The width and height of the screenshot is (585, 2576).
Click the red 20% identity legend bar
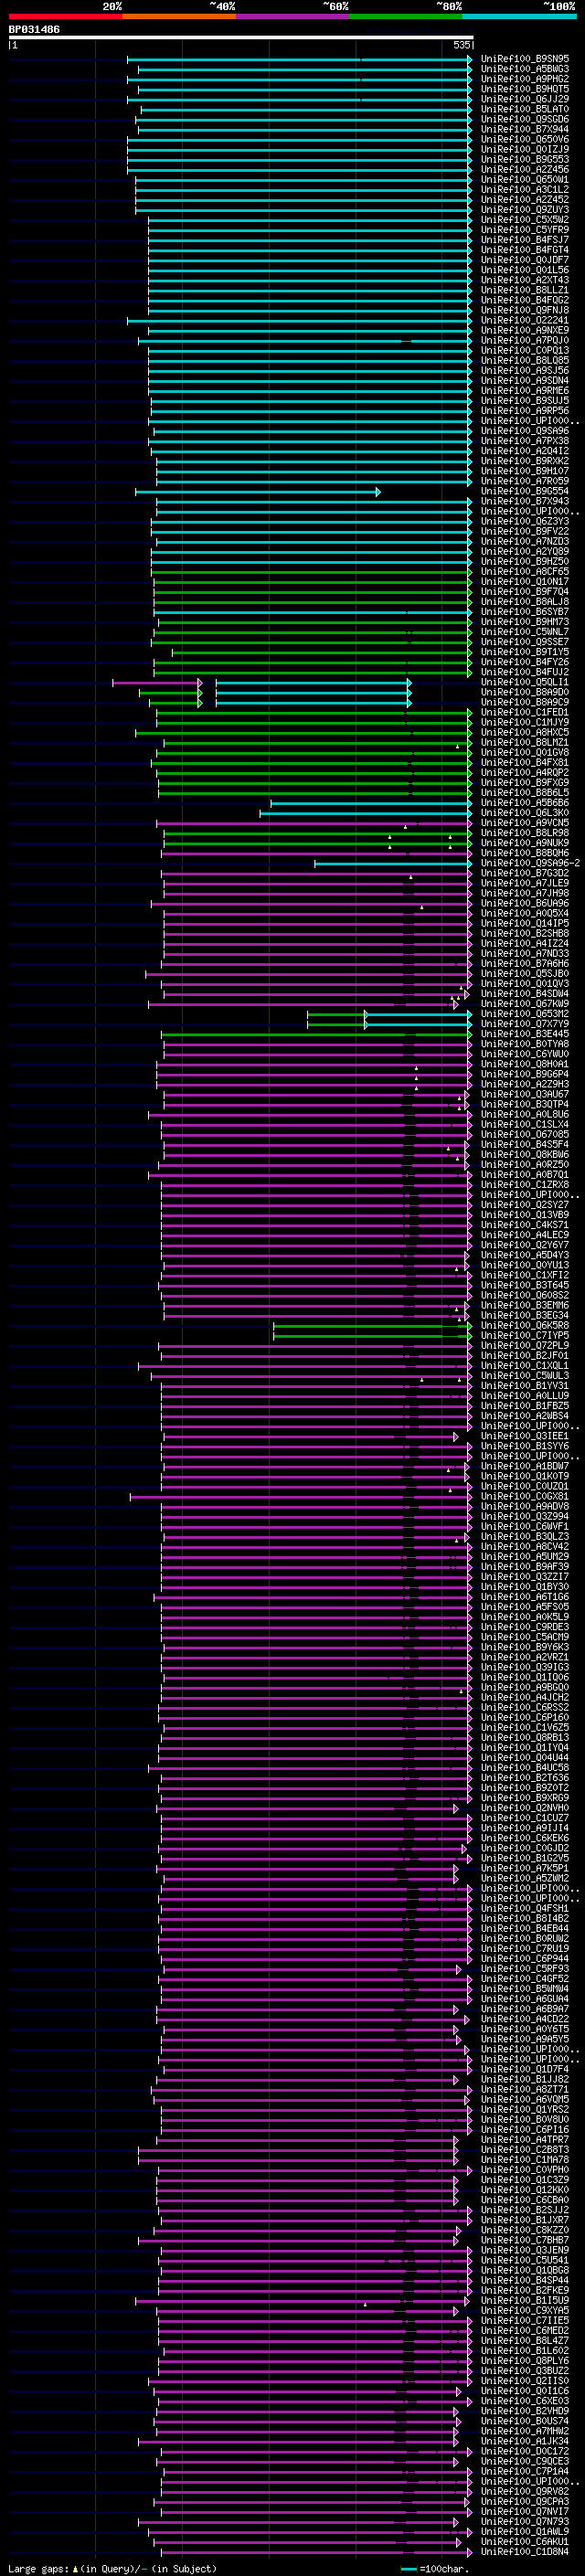[x=65, y=16]
